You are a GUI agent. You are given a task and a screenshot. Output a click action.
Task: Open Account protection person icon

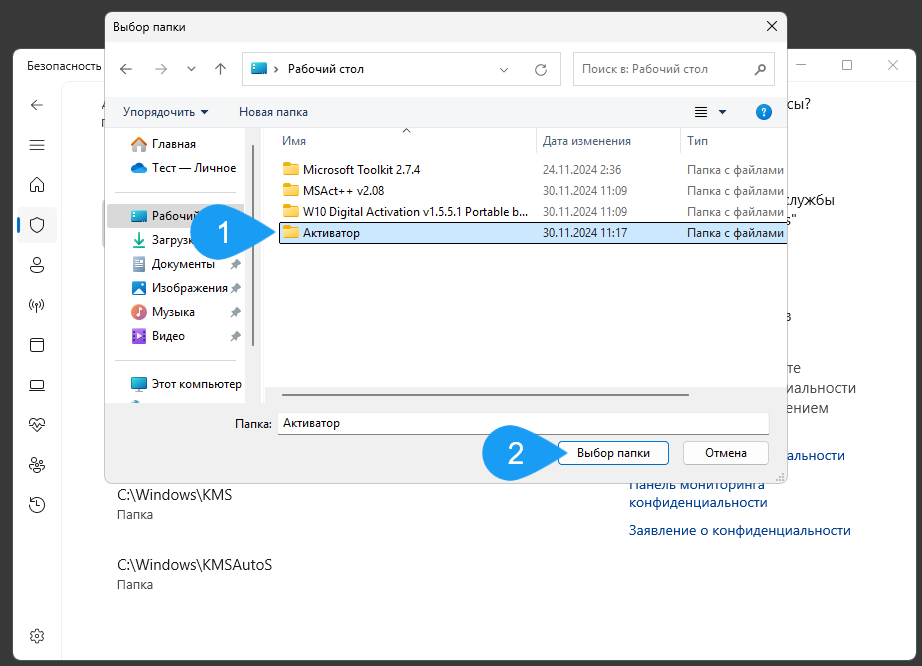click(37, 265)
